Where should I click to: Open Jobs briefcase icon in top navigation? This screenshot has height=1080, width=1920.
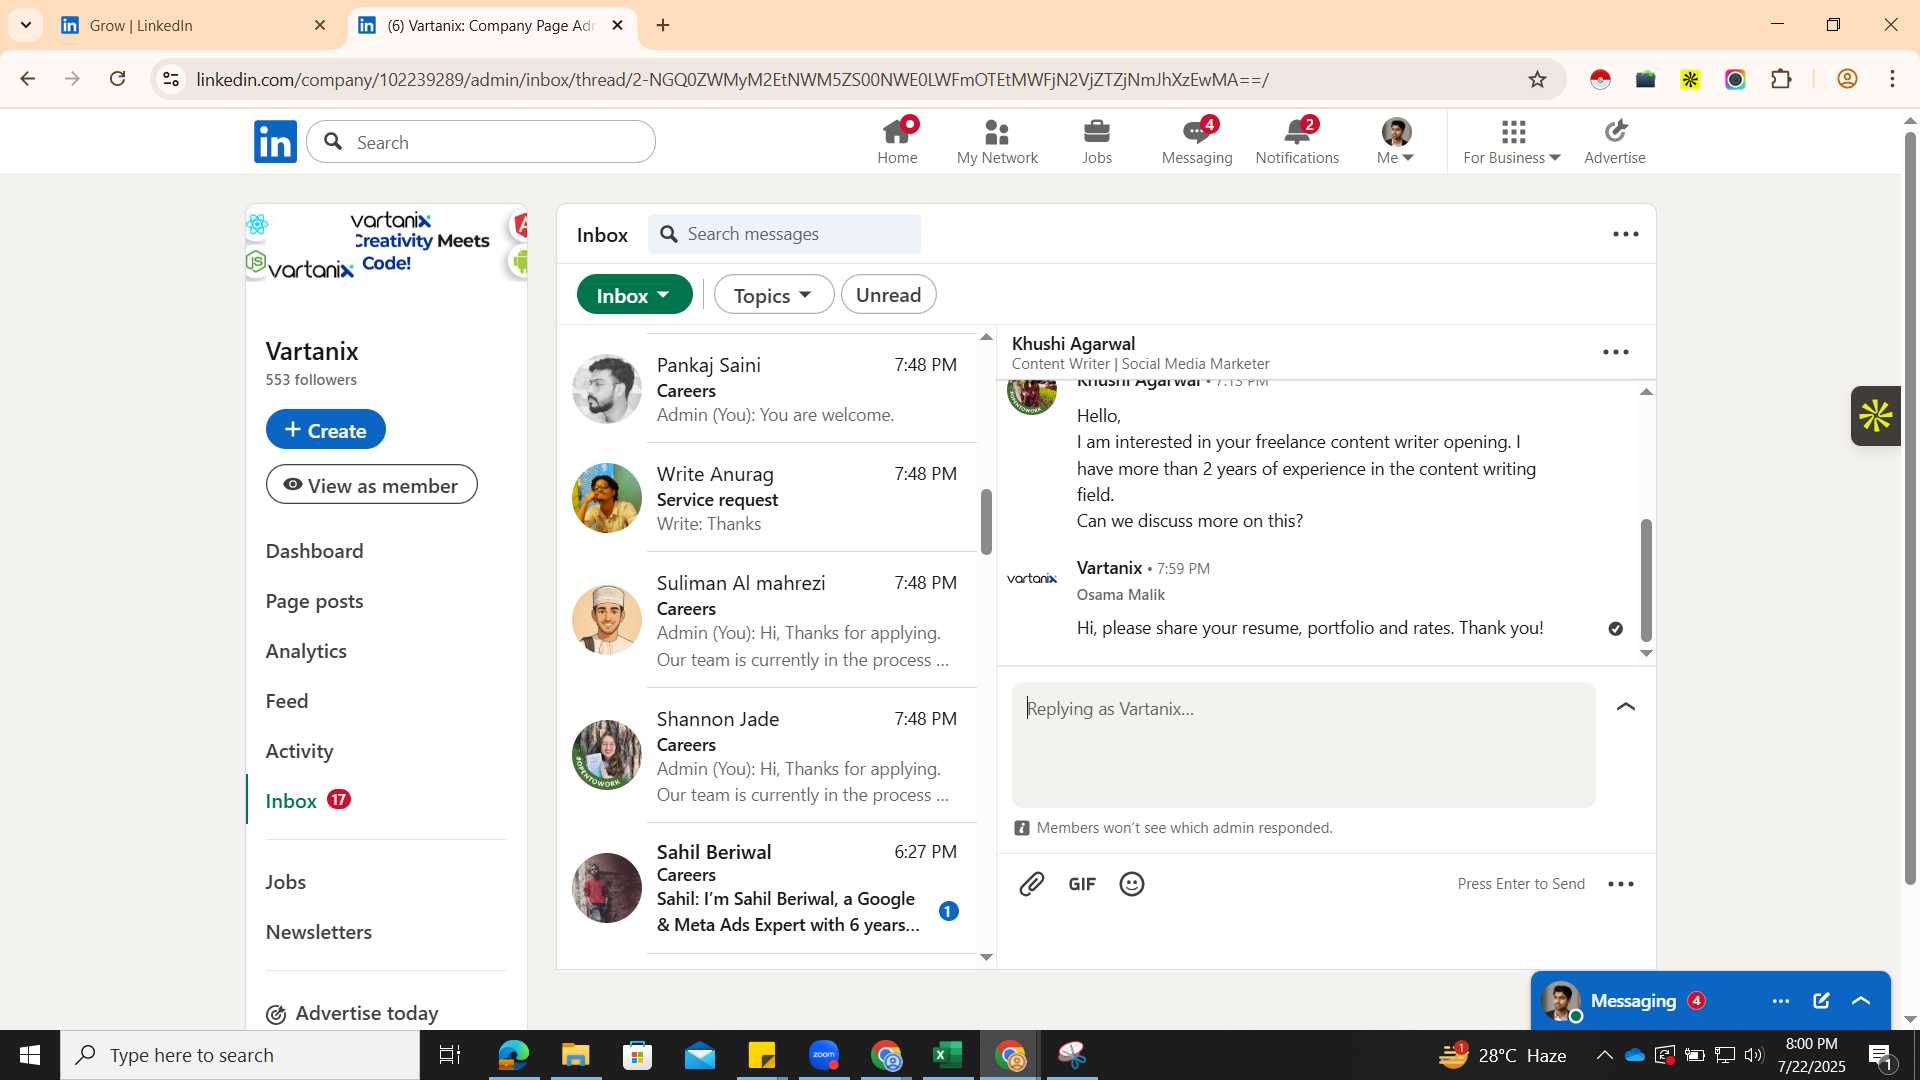(x=1097, y=142)
